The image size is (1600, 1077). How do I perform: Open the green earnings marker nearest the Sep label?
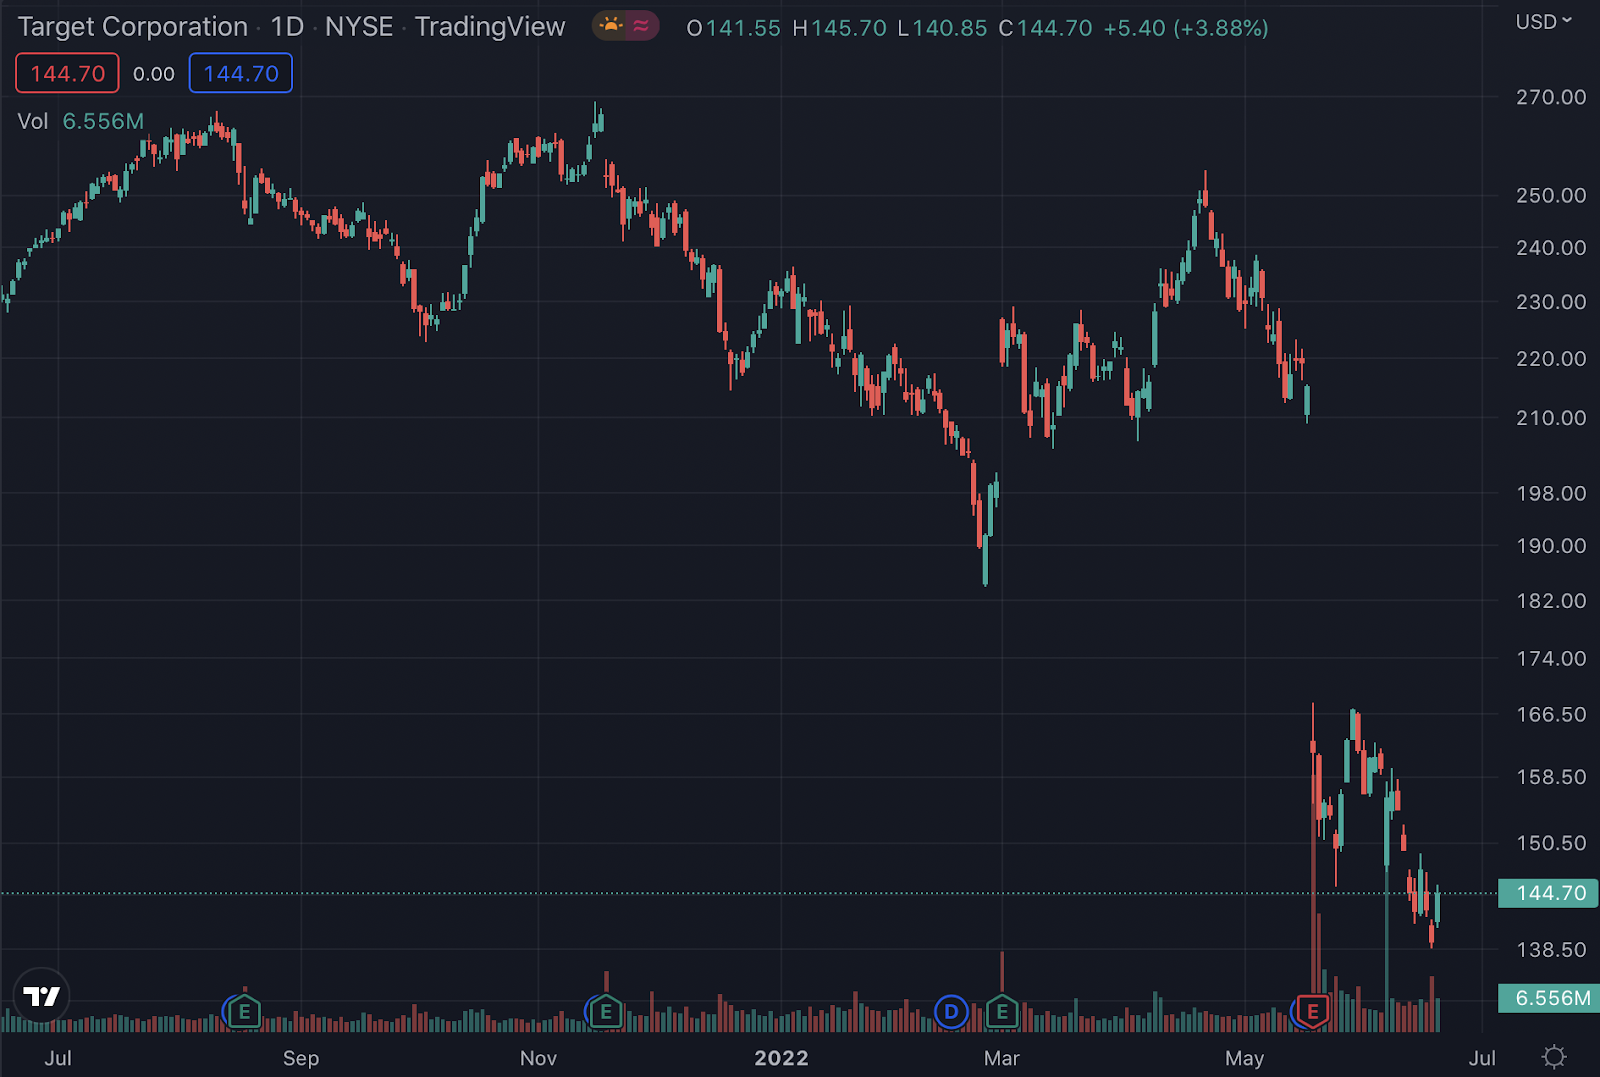[244, 1012]
